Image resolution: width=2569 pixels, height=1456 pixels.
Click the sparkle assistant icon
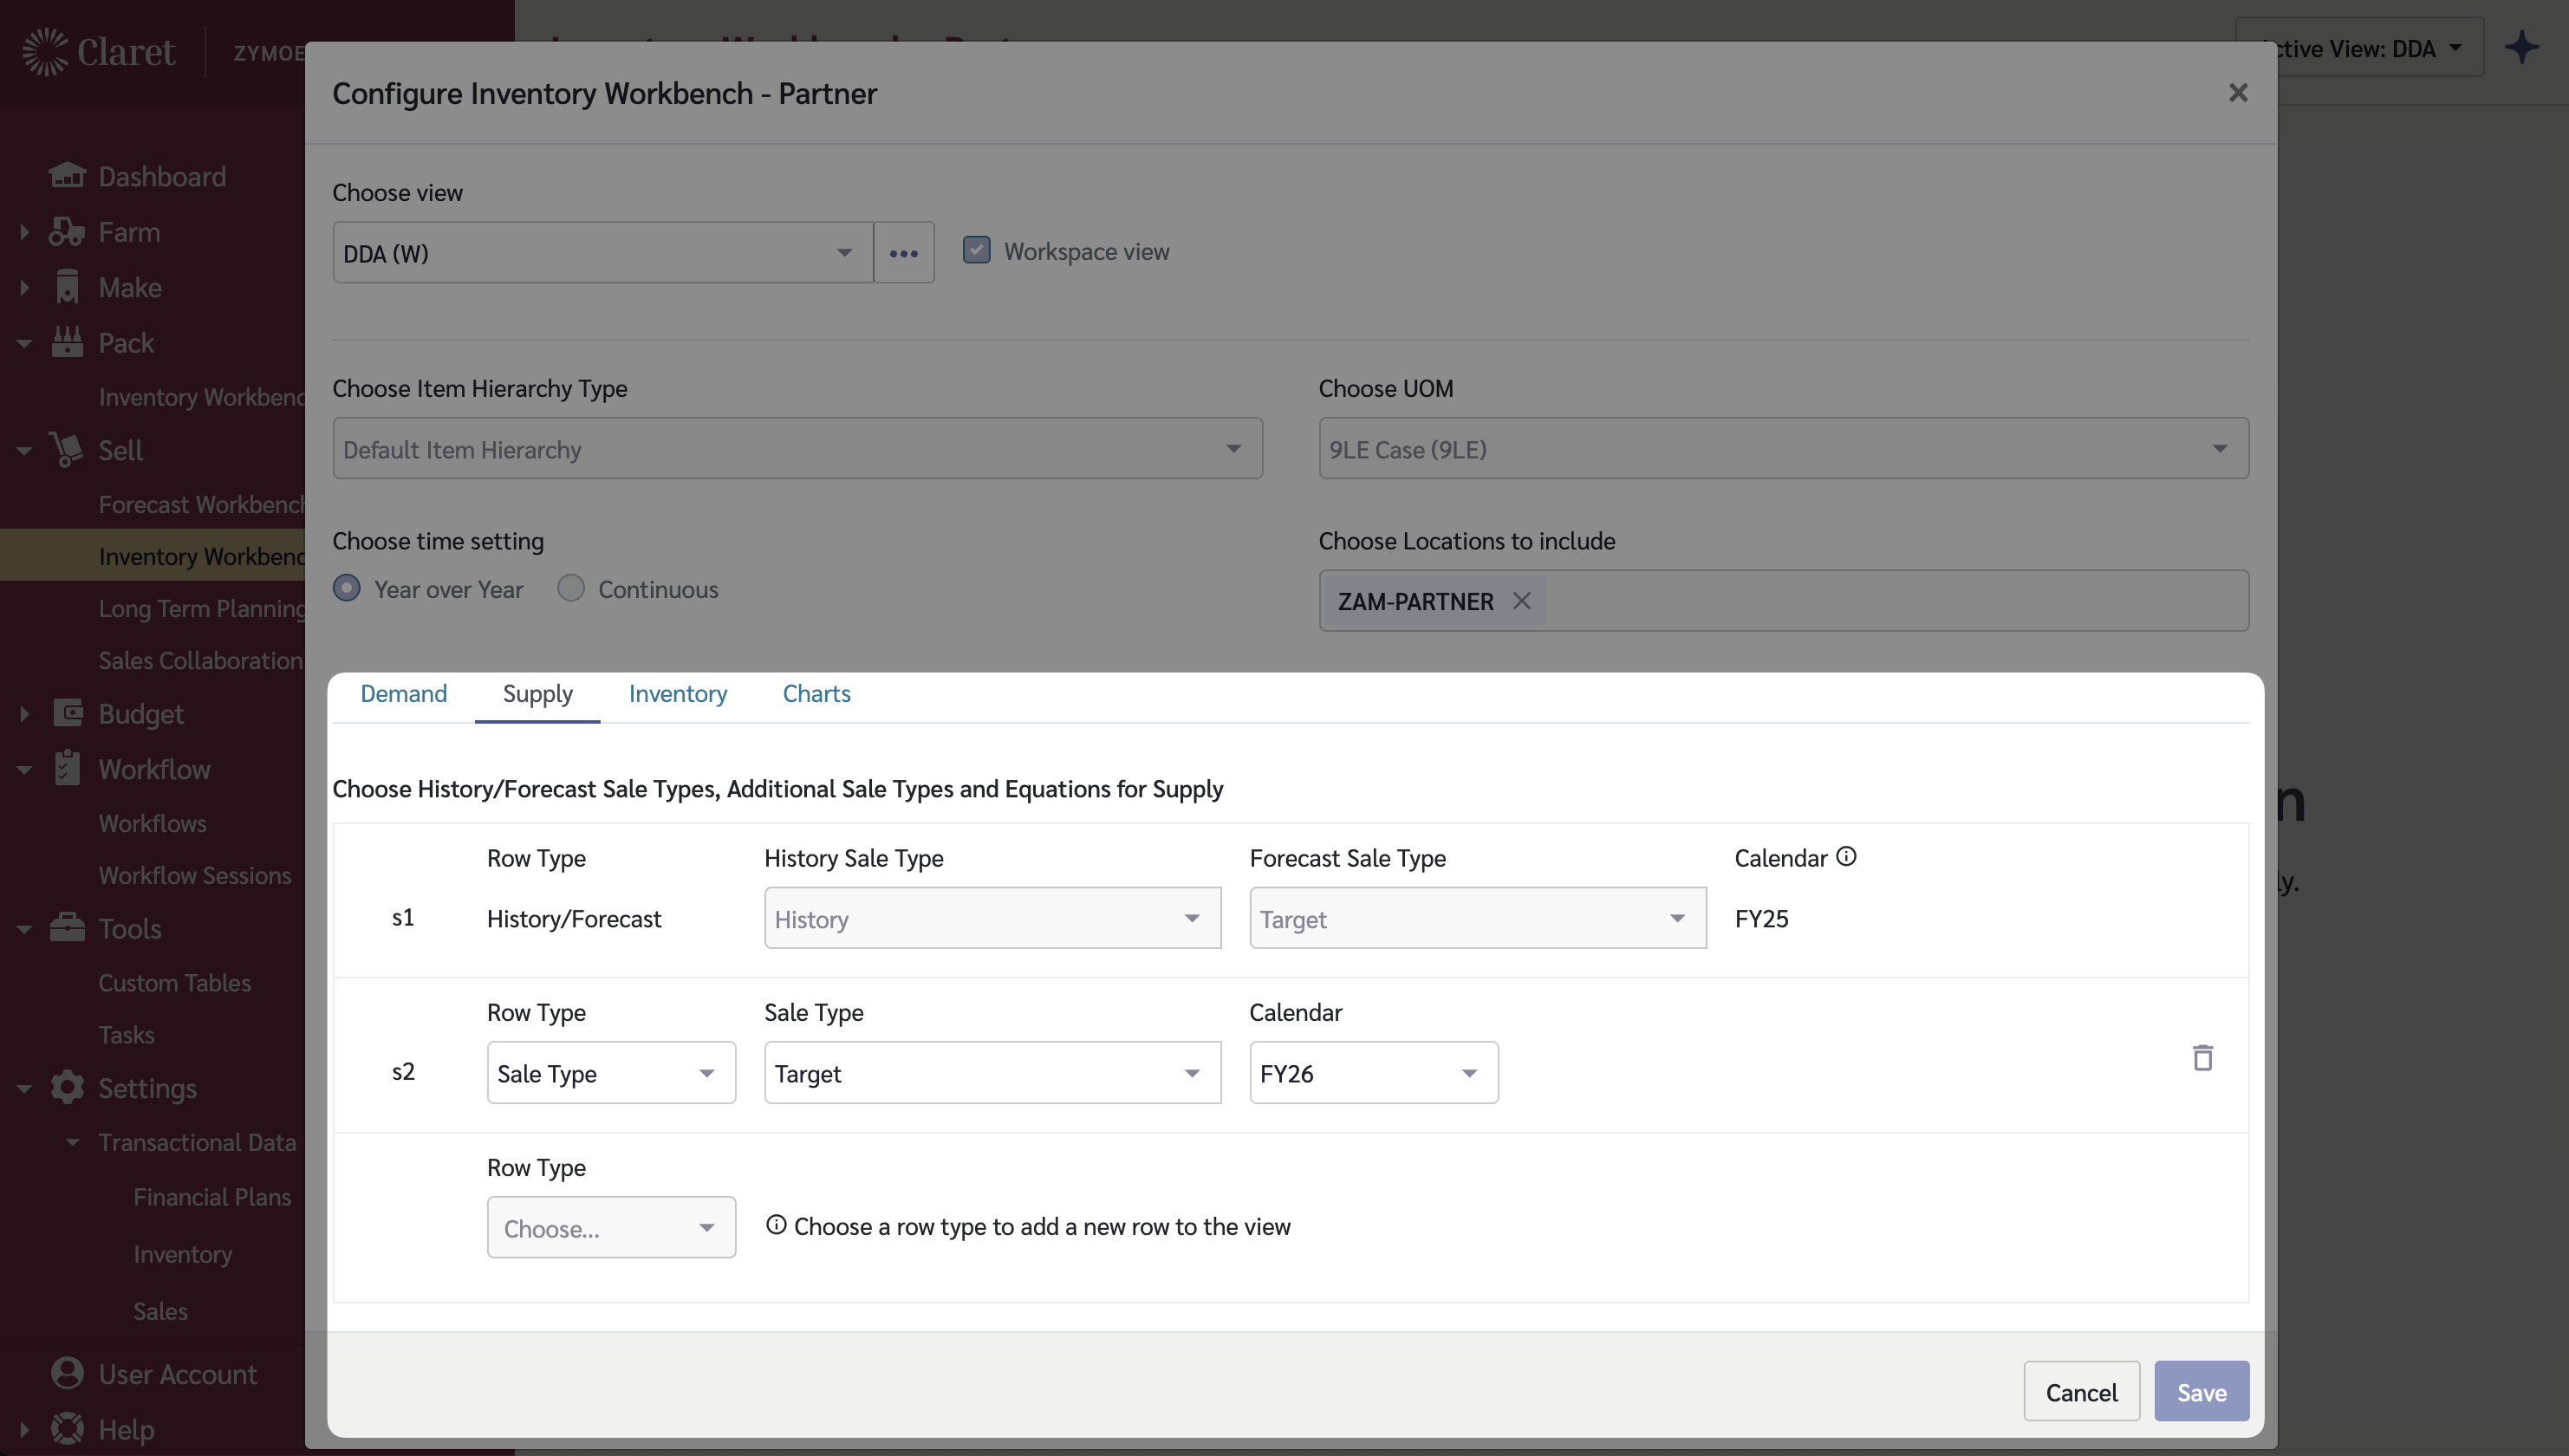pos(2521,48)
